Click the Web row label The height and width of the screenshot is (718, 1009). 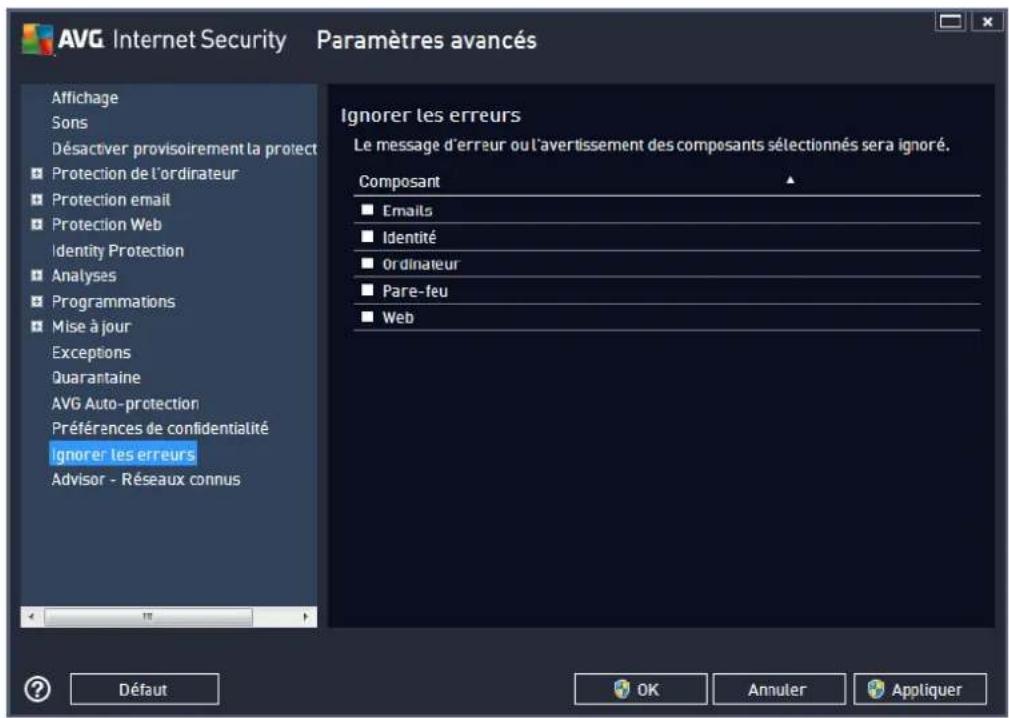pos(398,317)
